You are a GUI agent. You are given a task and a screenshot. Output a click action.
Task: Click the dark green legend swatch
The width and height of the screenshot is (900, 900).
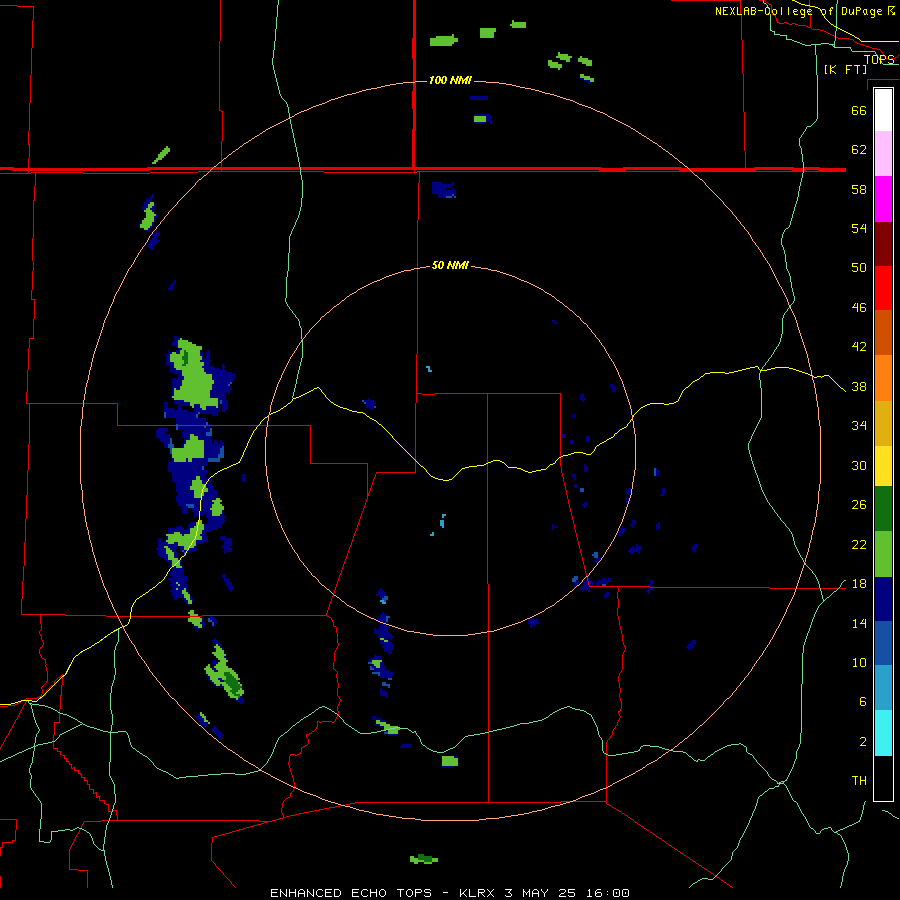pos(883,509)
